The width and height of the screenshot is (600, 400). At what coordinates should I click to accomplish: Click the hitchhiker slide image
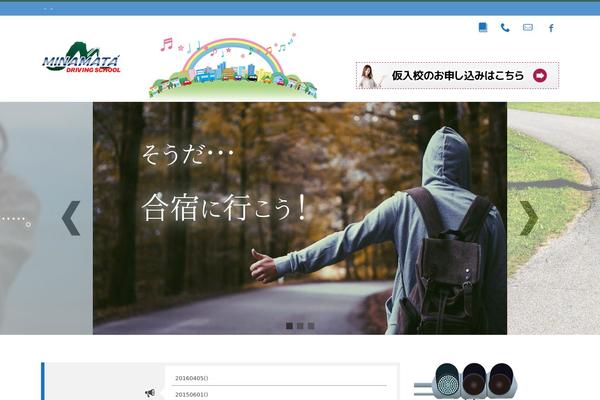(300, 218)
